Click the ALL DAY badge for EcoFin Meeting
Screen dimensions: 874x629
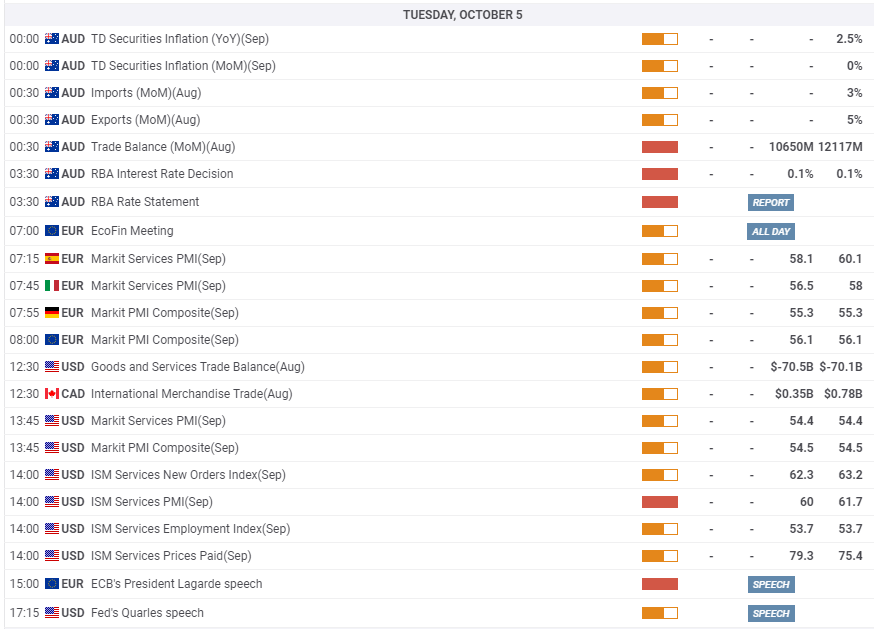pyautogui.click(x=771, y=231)
